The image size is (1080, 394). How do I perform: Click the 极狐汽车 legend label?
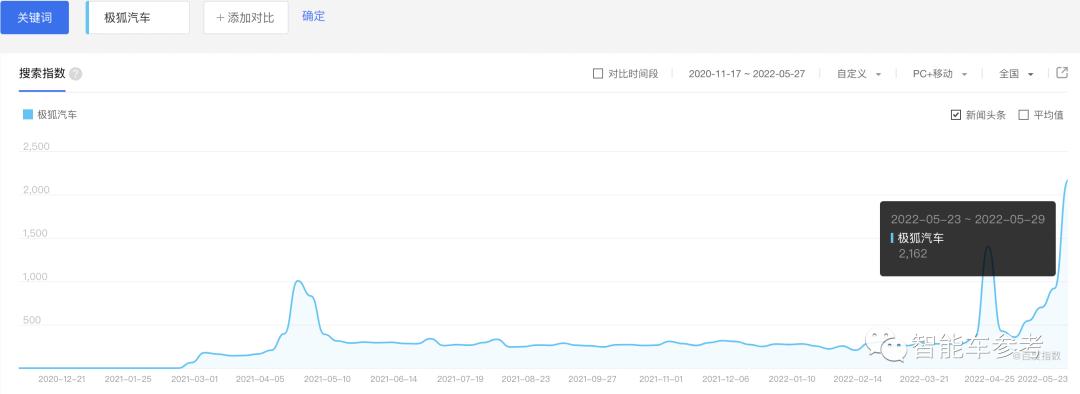pyautogui.click(x=57, y=115)
